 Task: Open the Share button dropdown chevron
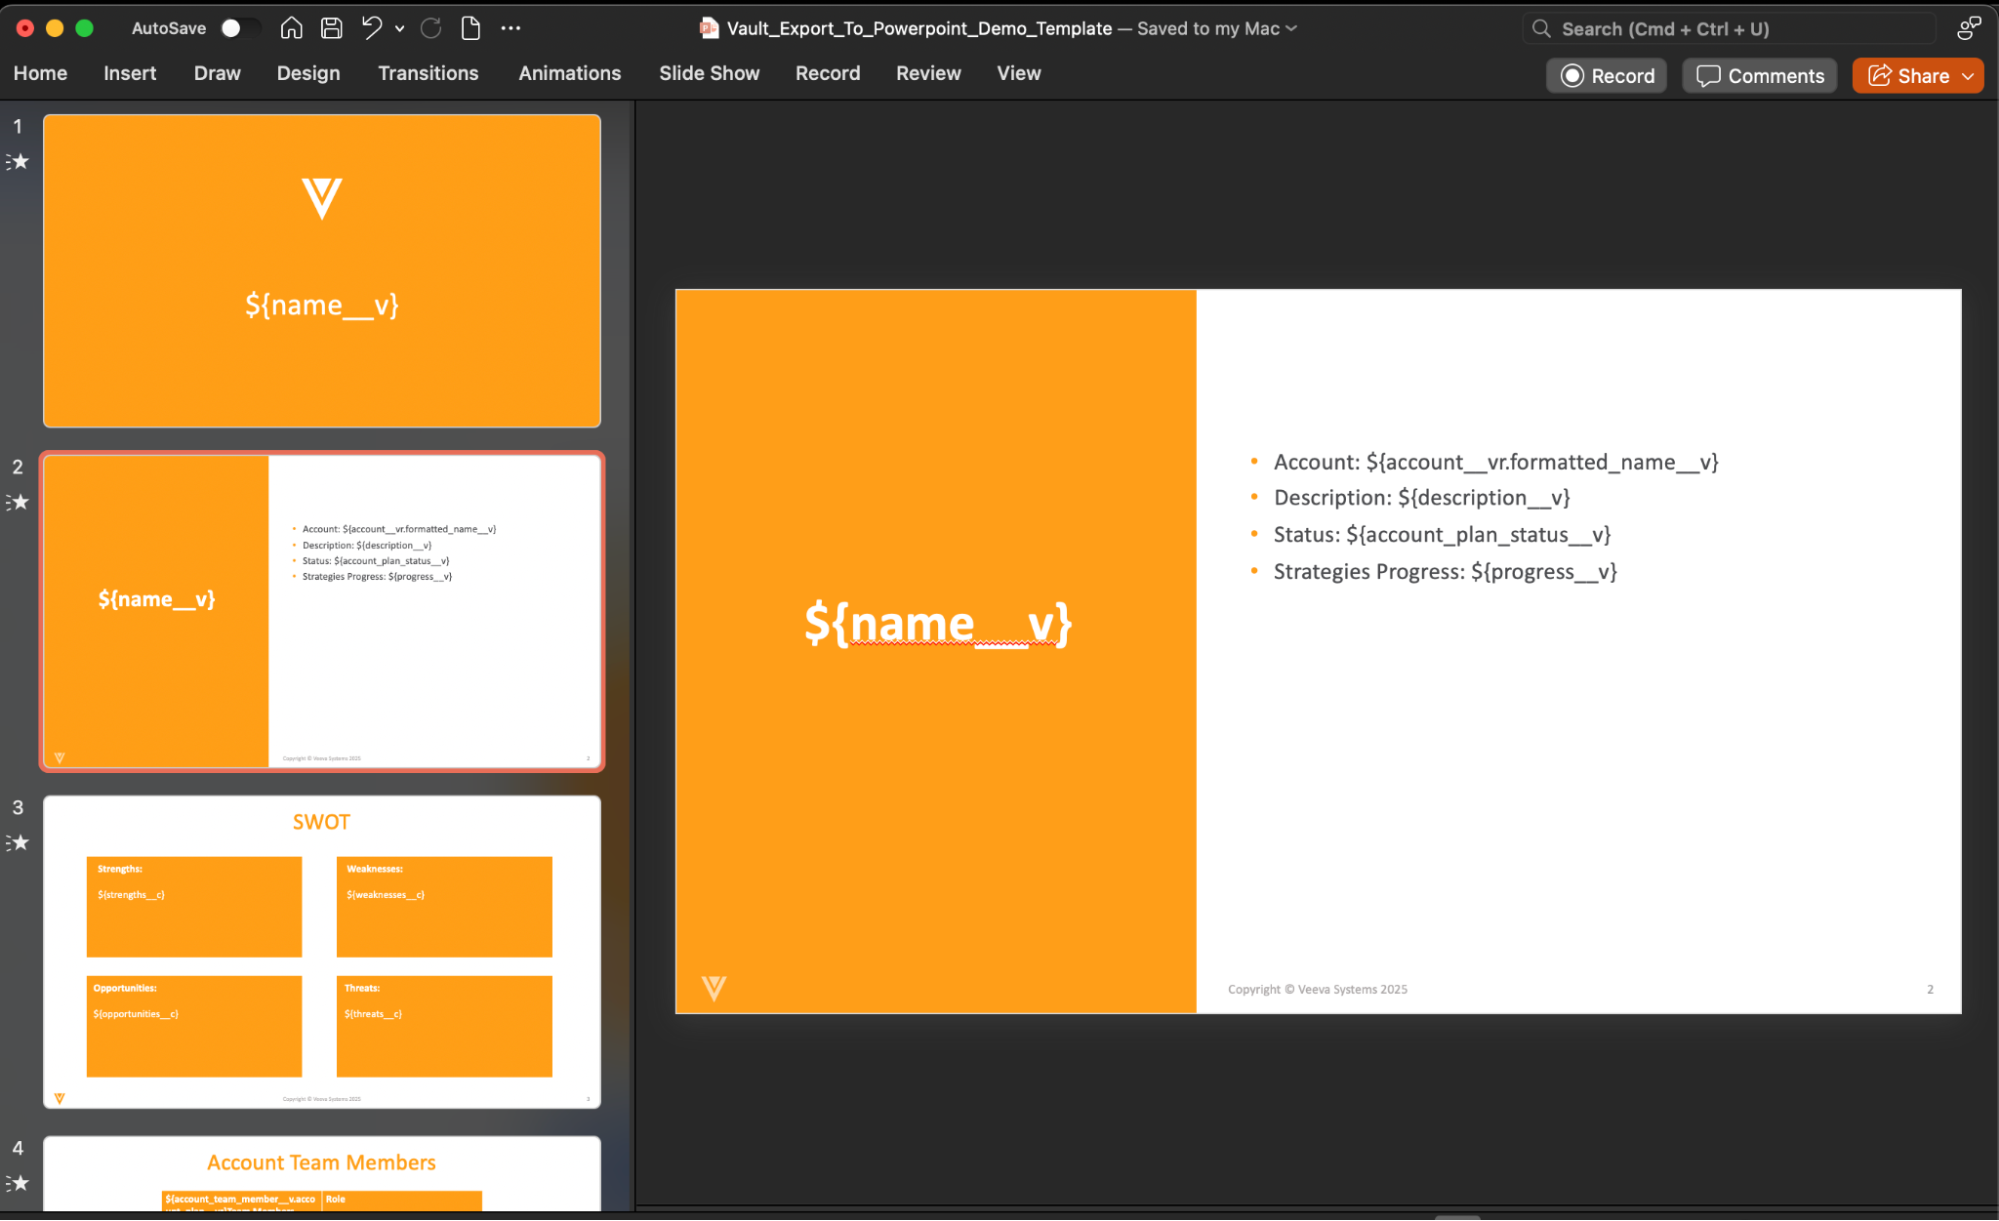pyautogui.click(x=1968, y=76)
